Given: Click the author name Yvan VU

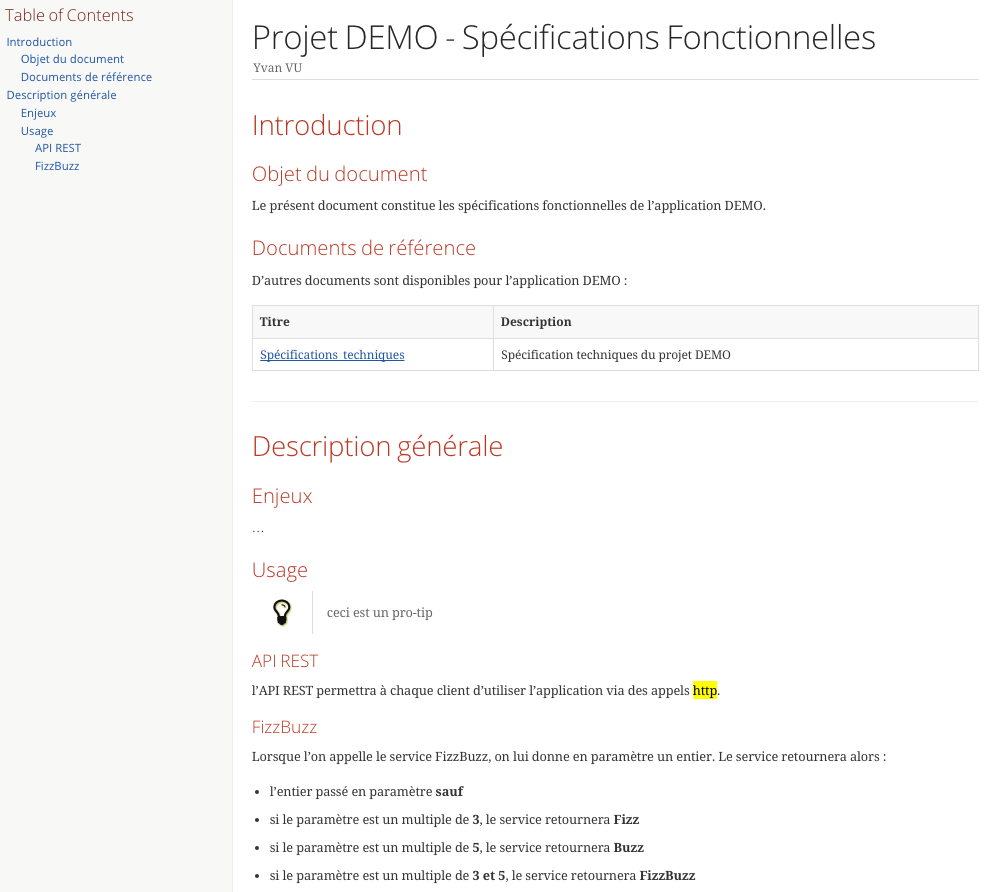Looking at the screenshot, I should coord(277,68).
